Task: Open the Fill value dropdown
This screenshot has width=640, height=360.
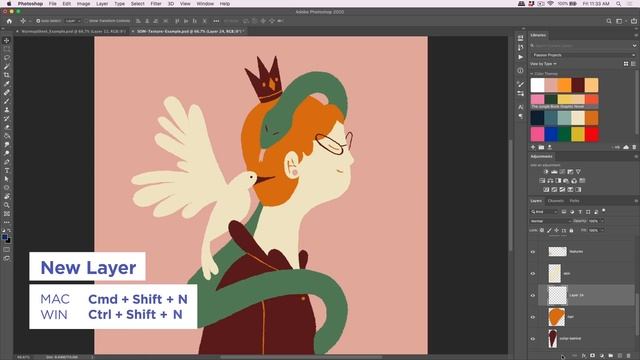Action: pyautogui.click(x=602, y=230)
